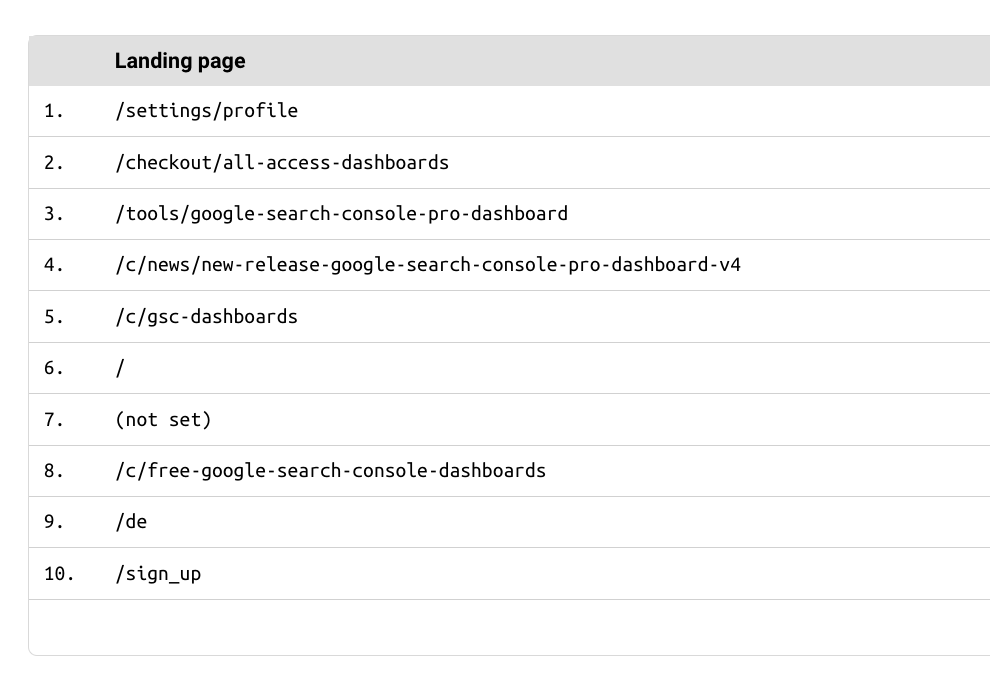
Task: Select the /de landing page
Action: (131, 522)
